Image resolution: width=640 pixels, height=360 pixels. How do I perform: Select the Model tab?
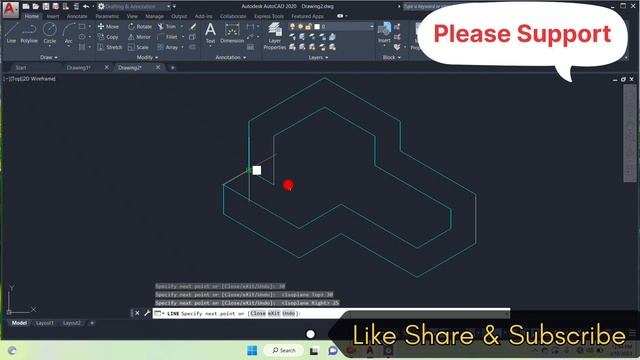pyautogui.click(x=19, y=323)
